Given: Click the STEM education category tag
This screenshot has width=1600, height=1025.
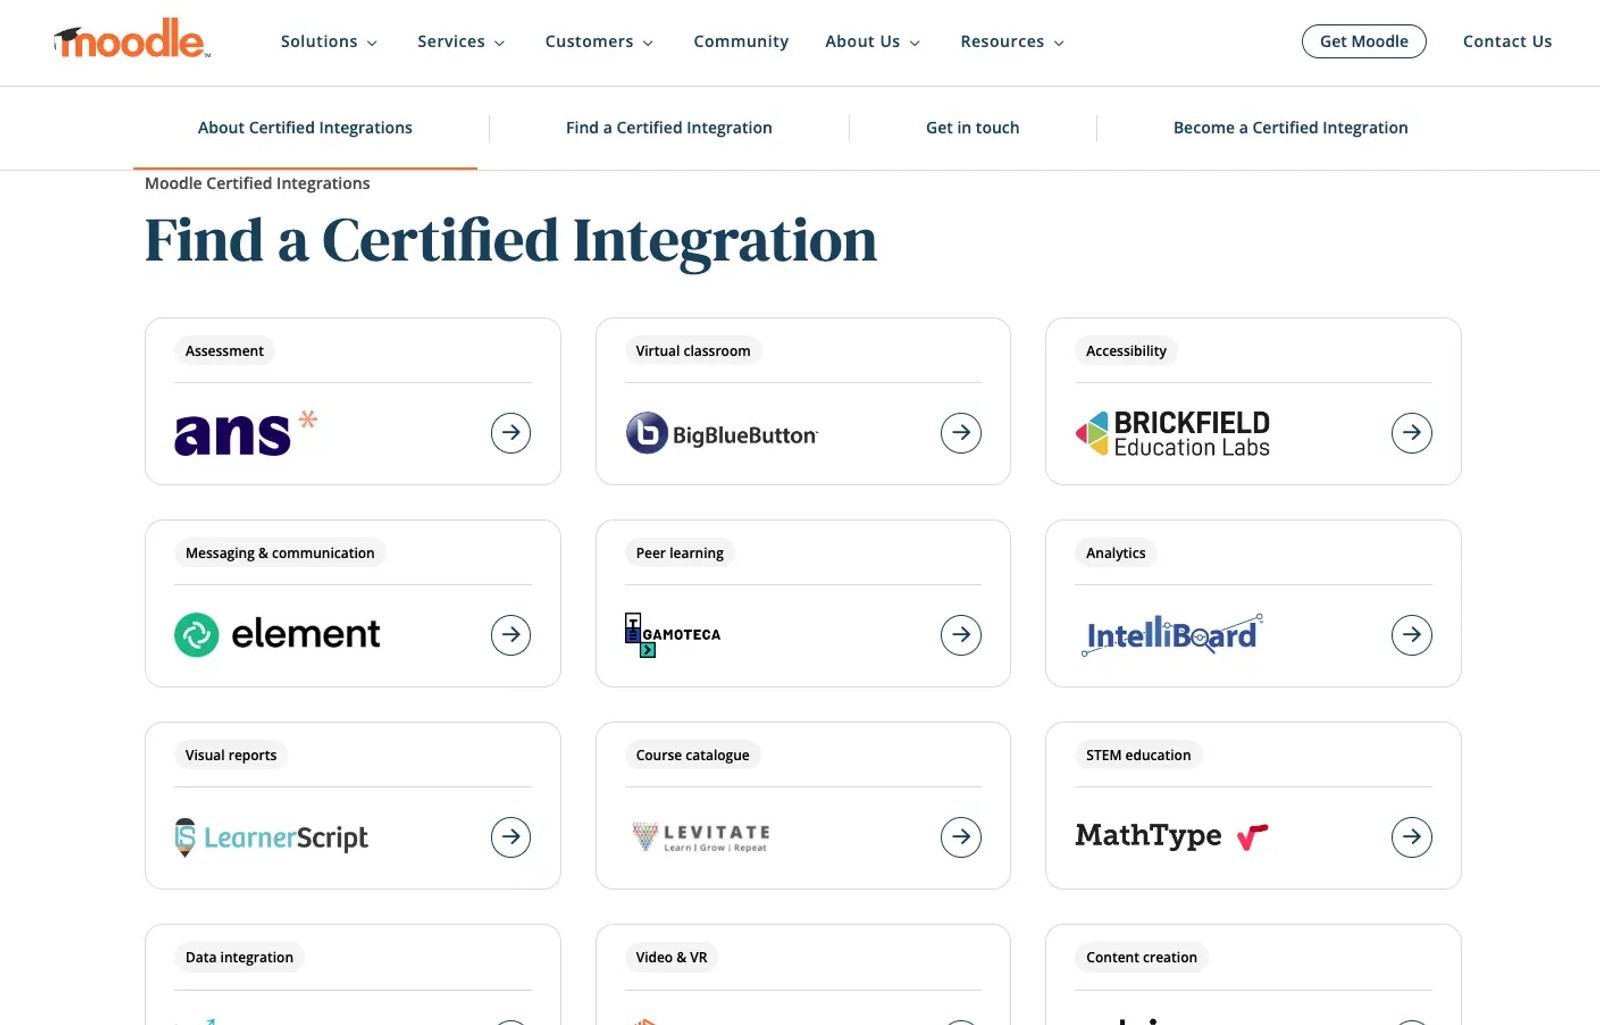Looking at the screenshot, I should click(1138, 755).
